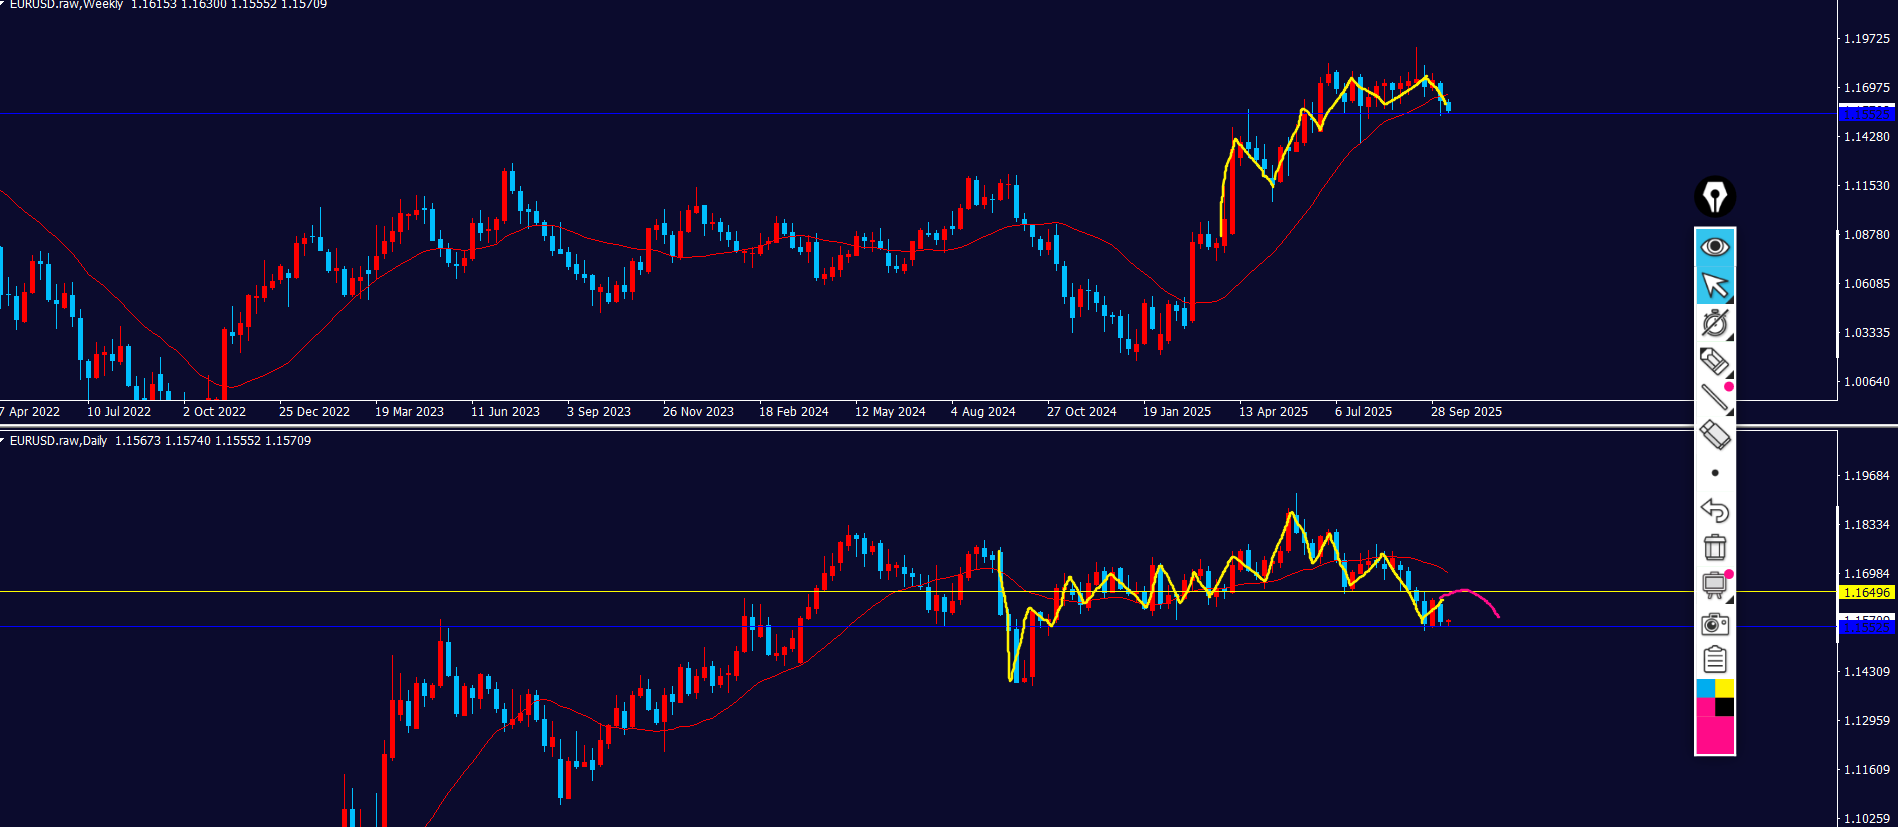The height and width of the screenshot is (827, 1898).
Task: Select the highlighter pen tool
Action: tap(1715, 361)
